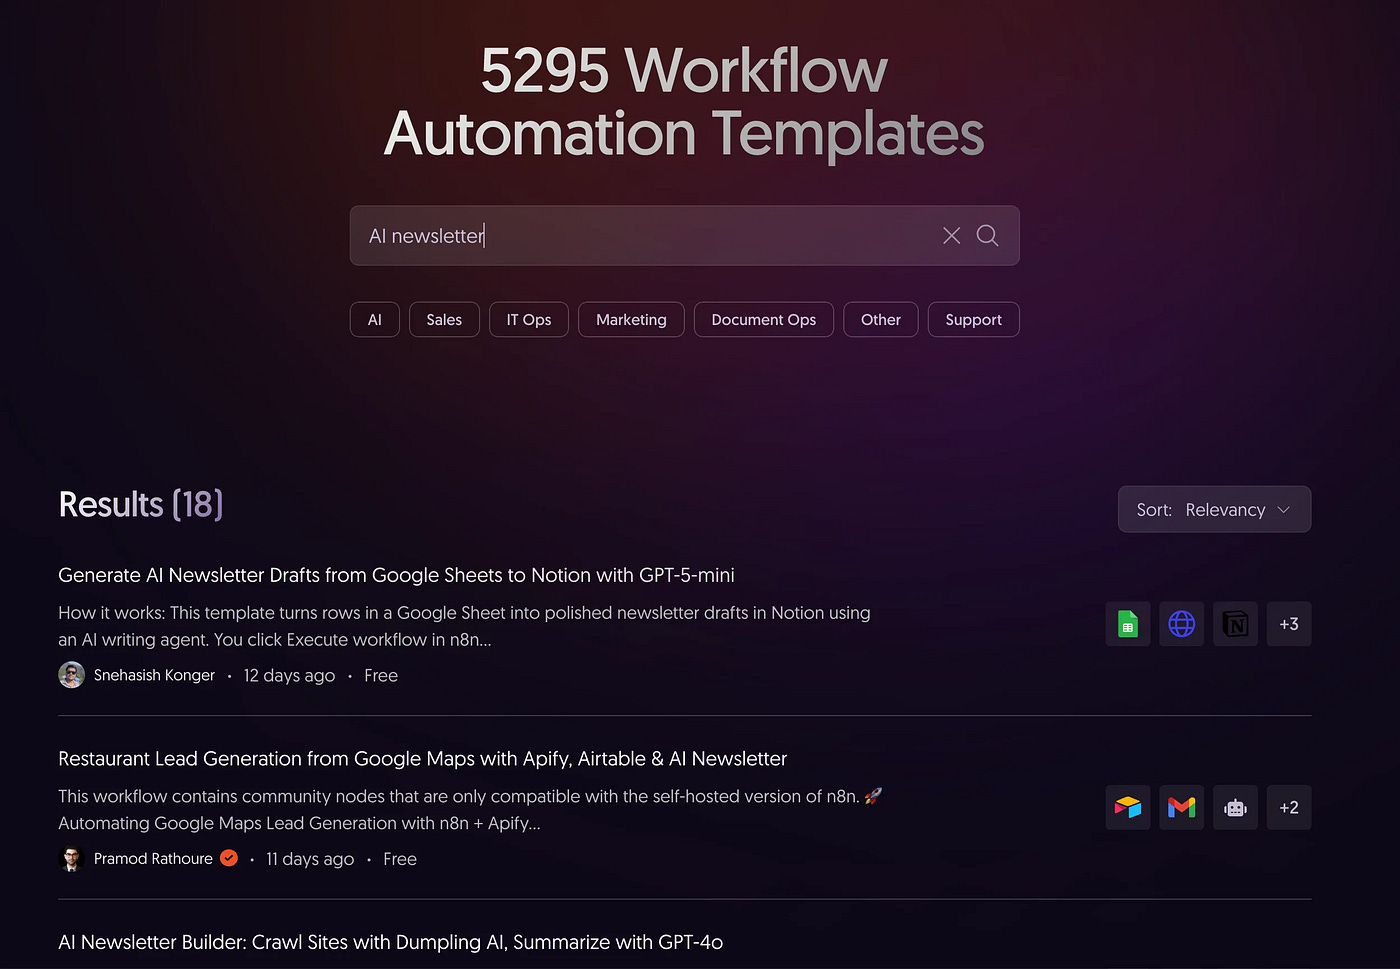Viewport: 1400px width, 969px height.
Task: Click the 5295 Workflow Automation Templates heading
Action: [684, 102]
